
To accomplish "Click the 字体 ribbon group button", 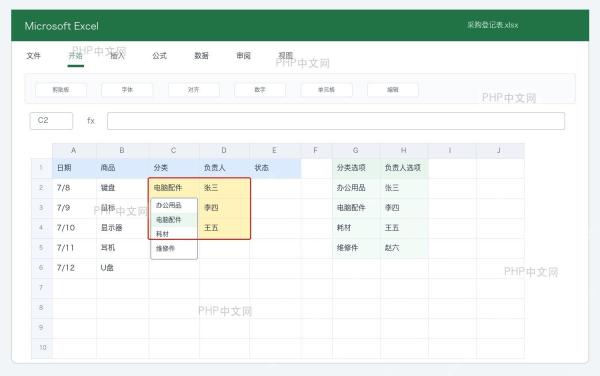I will tap(127, 90).
